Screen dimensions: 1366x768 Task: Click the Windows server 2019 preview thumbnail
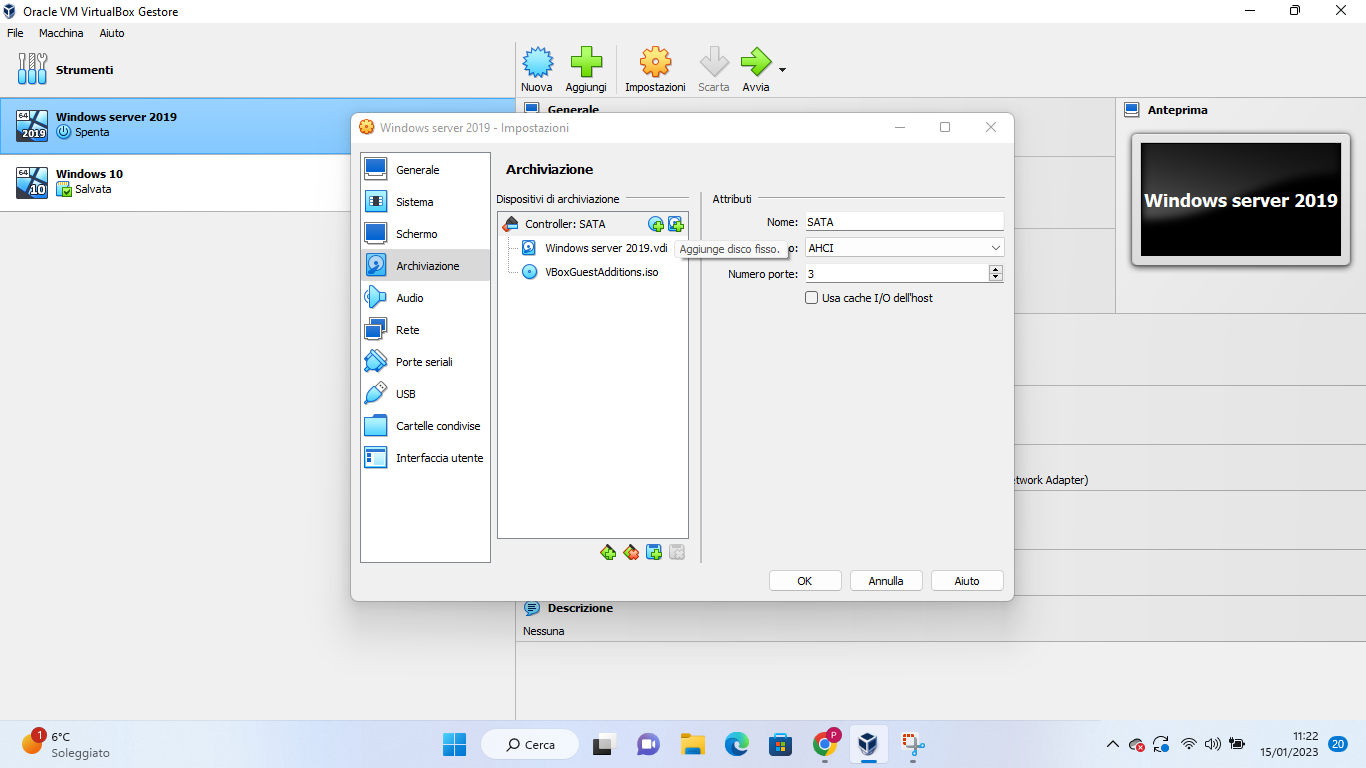point(1240,200)
